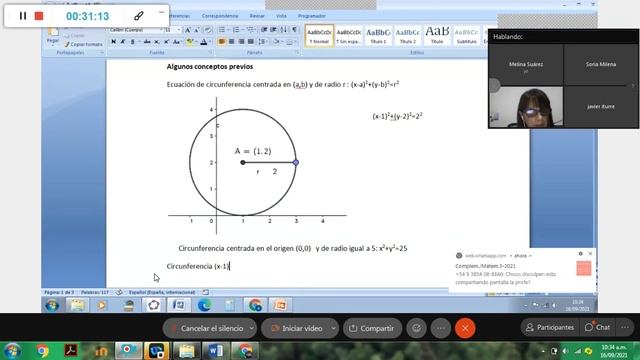This screenshot has height=360, width=640.
Task: Sort the selected text
Action: click(x=284, y=30)
